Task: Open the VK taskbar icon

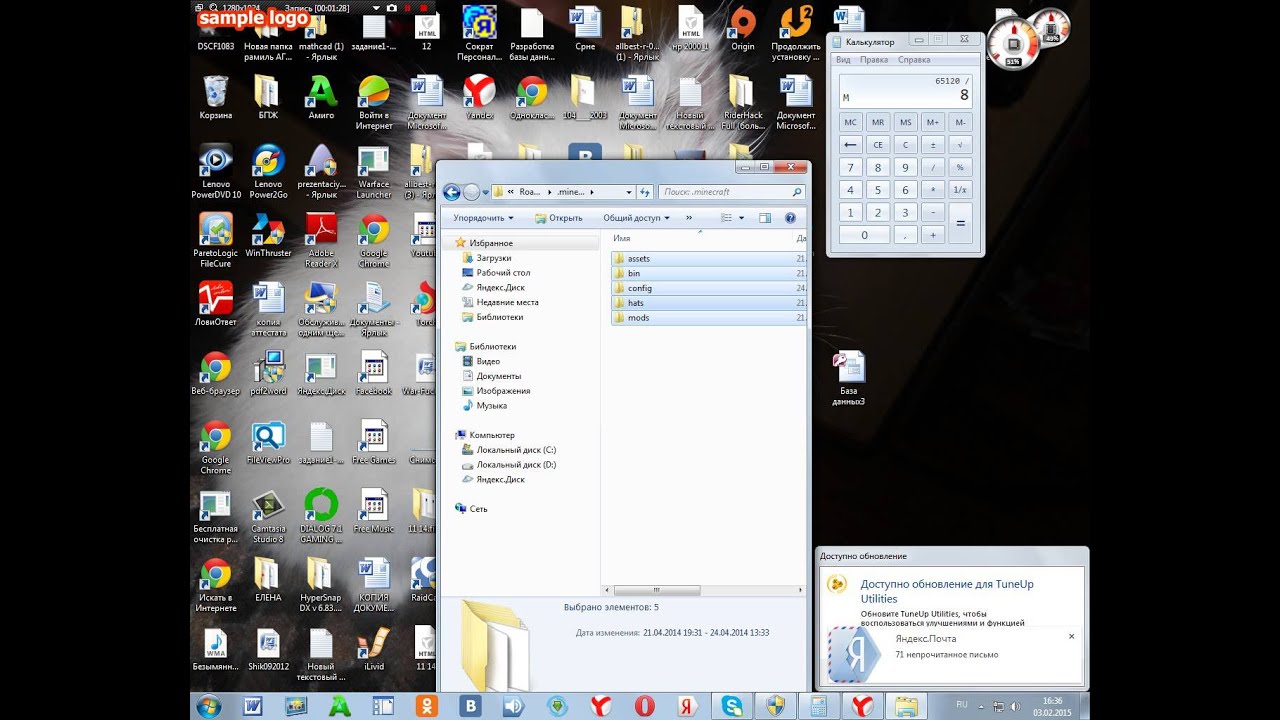Action: pos(469,706)
